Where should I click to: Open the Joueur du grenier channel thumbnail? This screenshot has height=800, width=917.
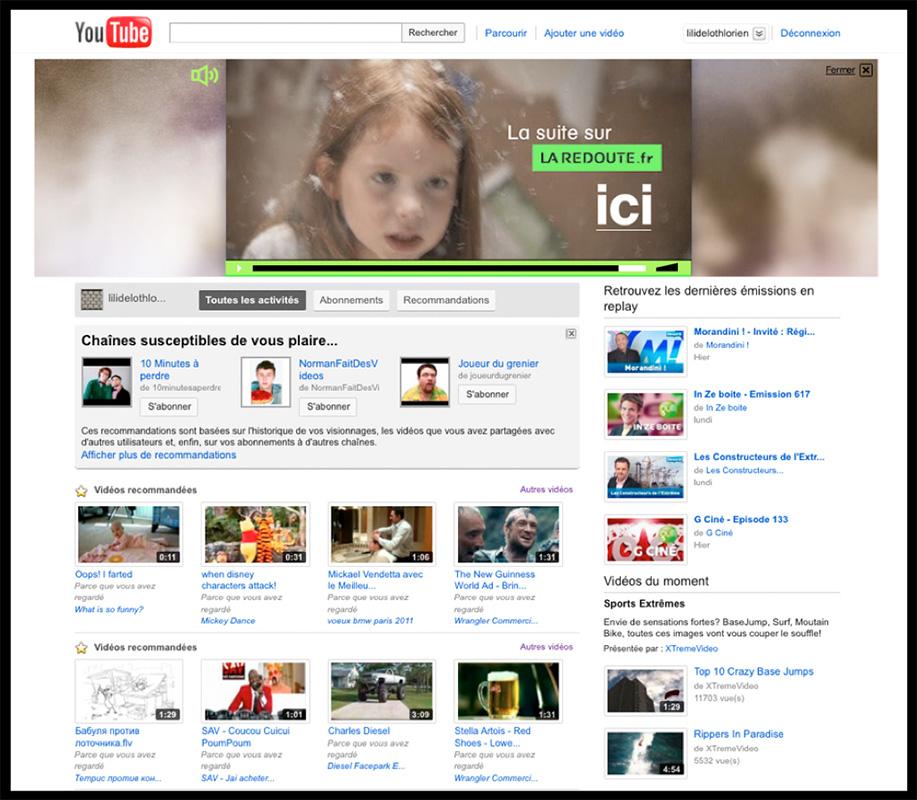(x=425, y=382)
